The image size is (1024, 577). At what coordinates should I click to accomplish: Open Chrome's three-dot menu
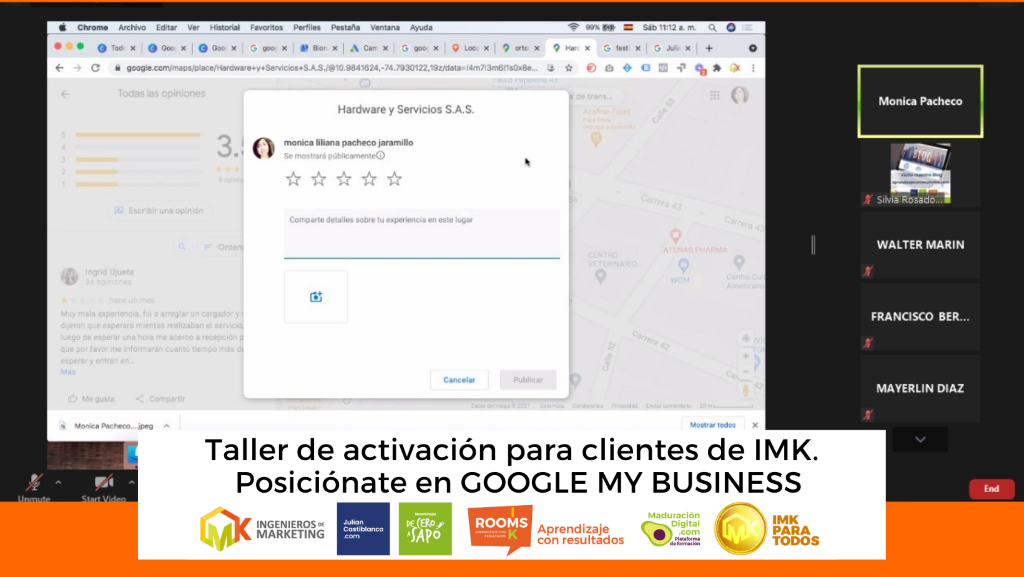tap(753, 68)
